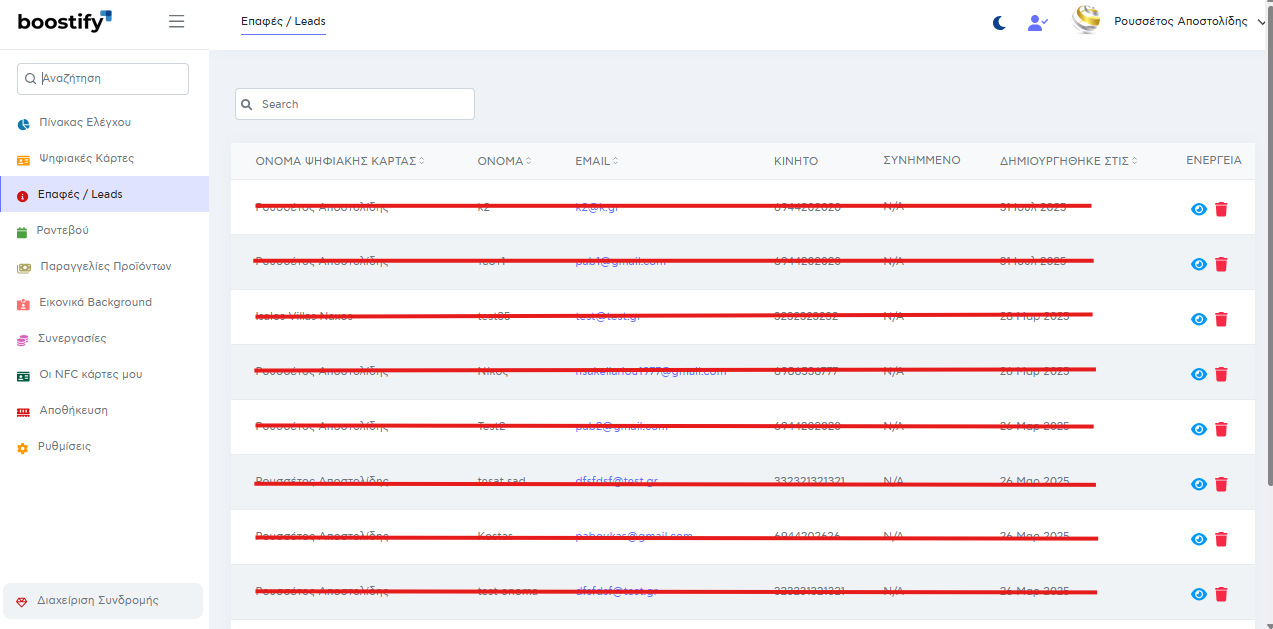Click the user verification icon in header
This screenshot has height=629, width=1273.
[1037, 22]
